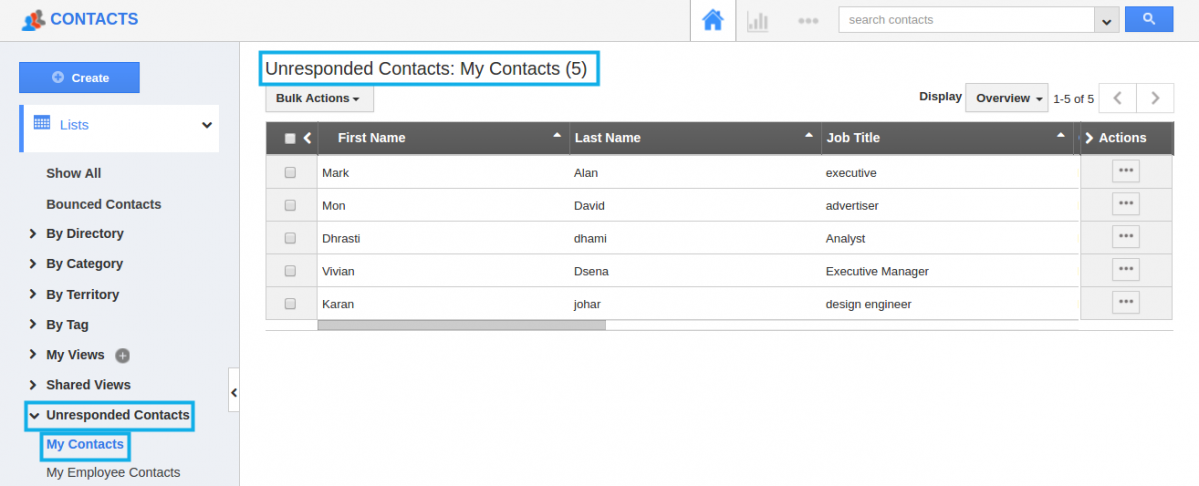Click the first name cell Dhrasti

point(341,238)
